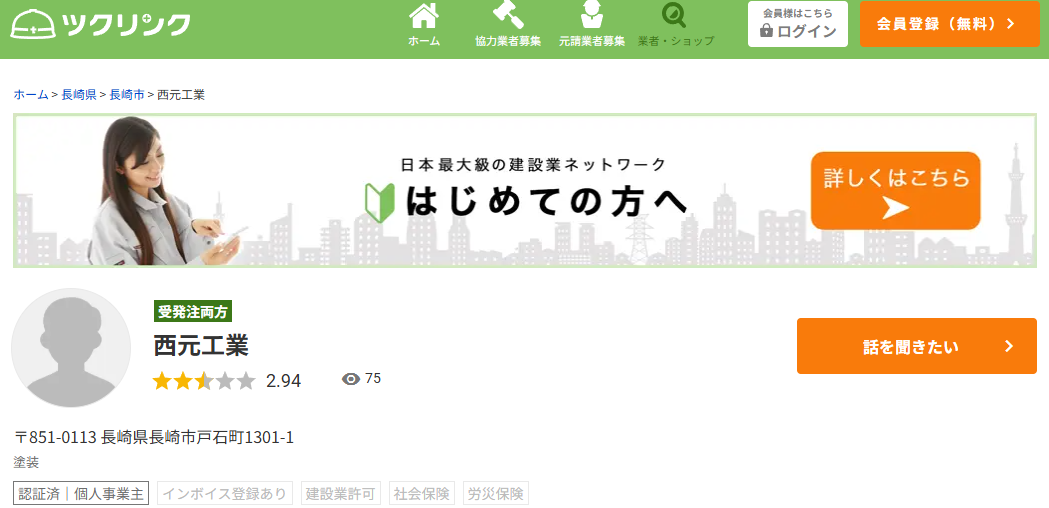
Task: Select the 元請業者募集 worker icon
Action: point(592,16)
